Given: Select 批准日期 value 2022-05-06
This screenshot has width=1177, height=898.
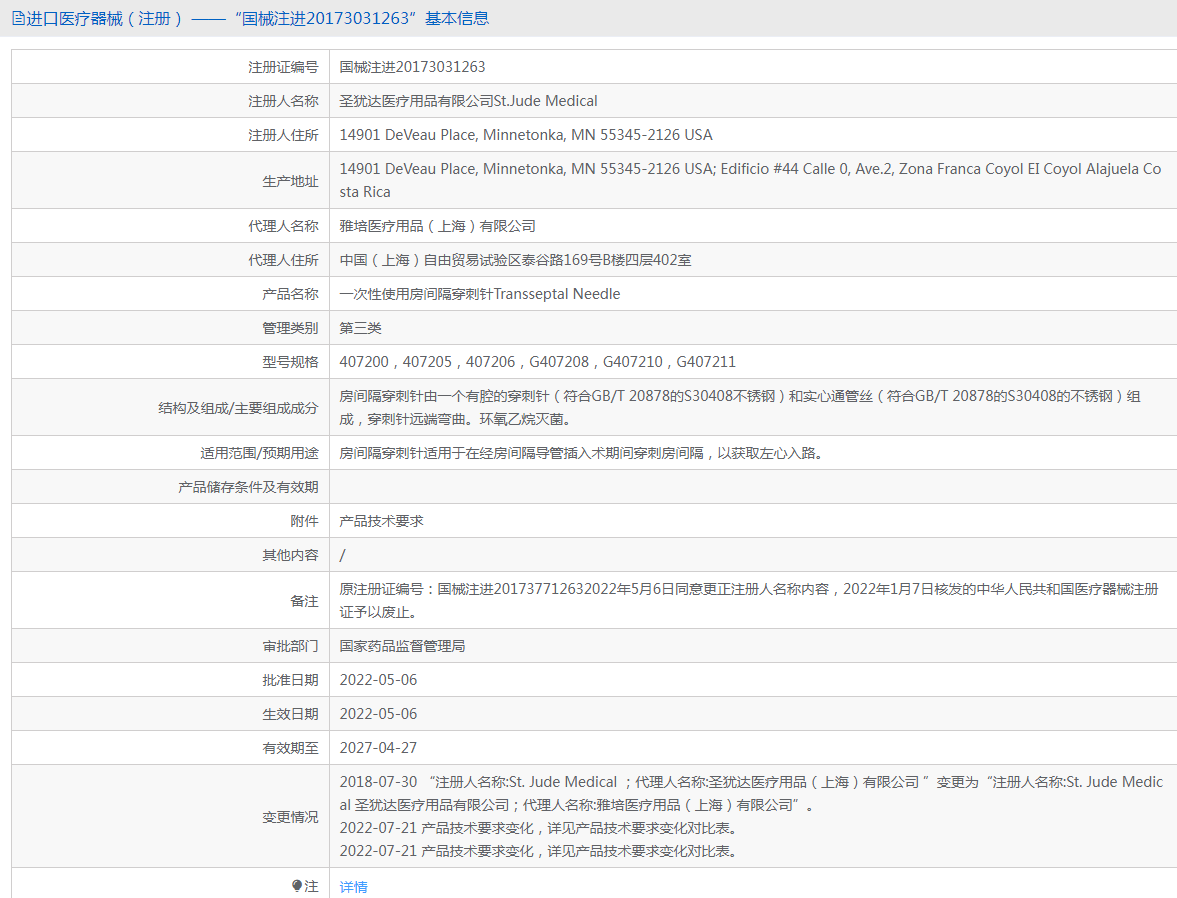Looking at the screenshot, I should (378, 680).
